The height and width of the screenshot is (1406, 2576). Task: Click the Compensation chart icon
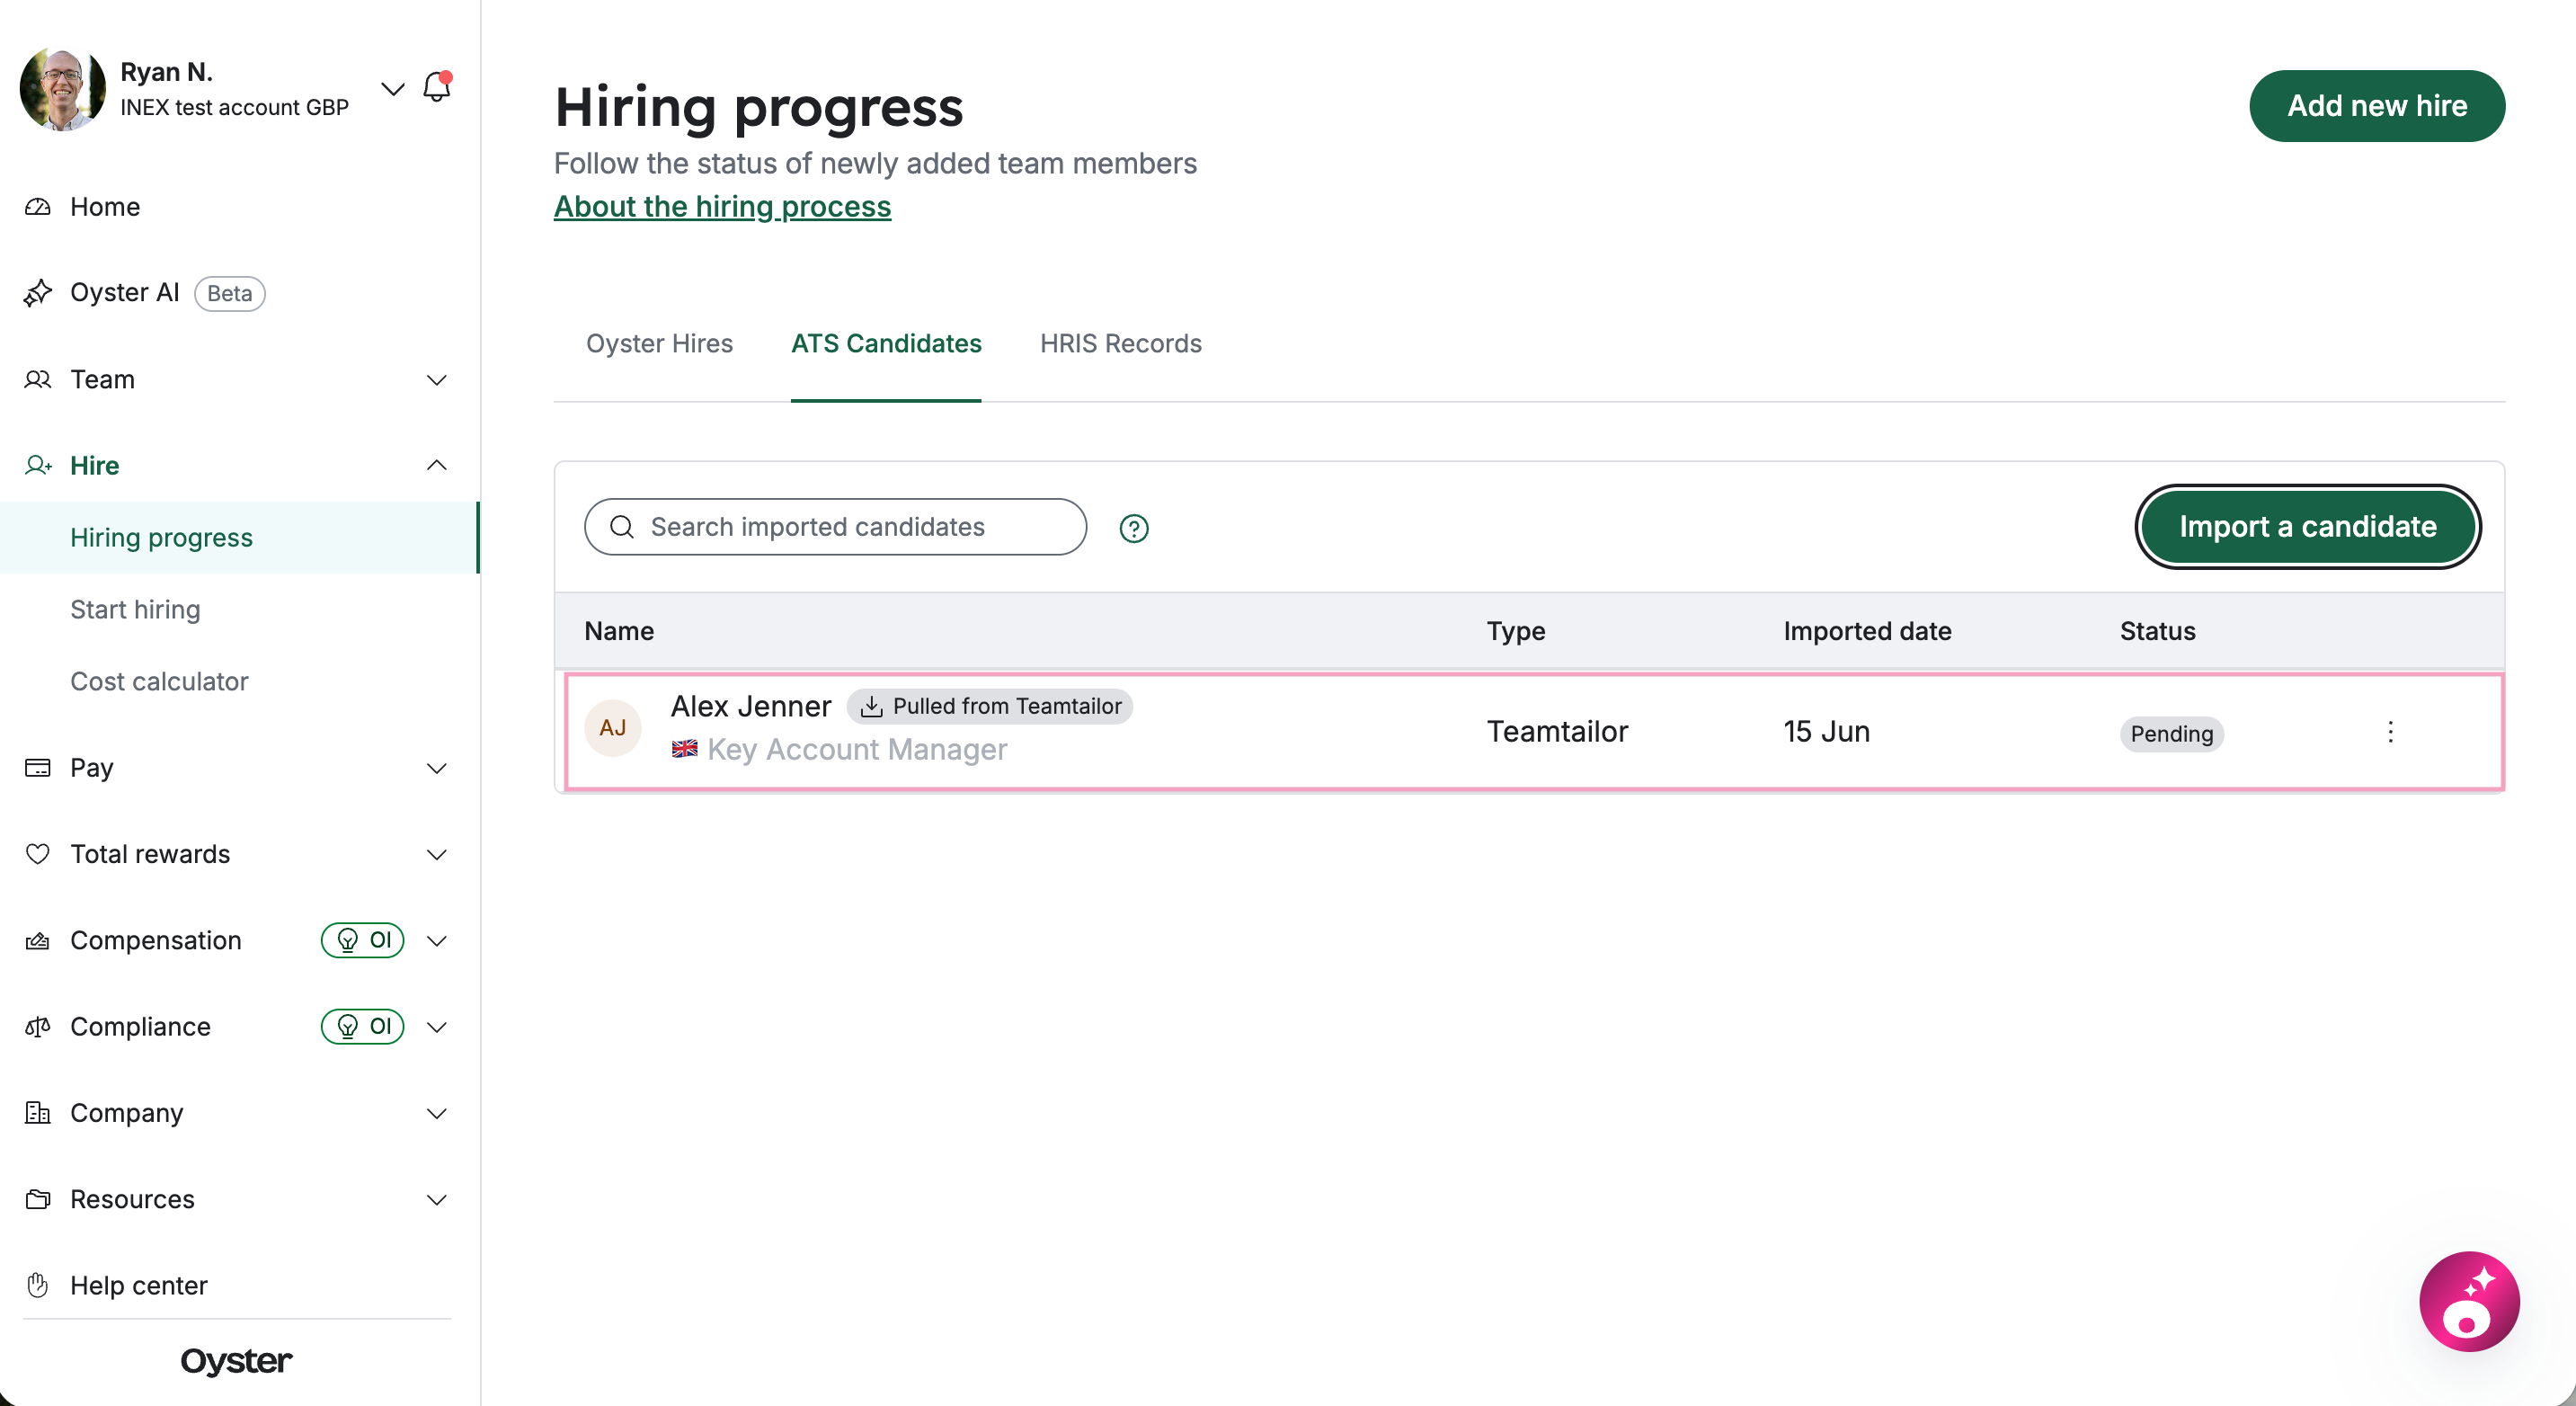(x=38, y=941)
